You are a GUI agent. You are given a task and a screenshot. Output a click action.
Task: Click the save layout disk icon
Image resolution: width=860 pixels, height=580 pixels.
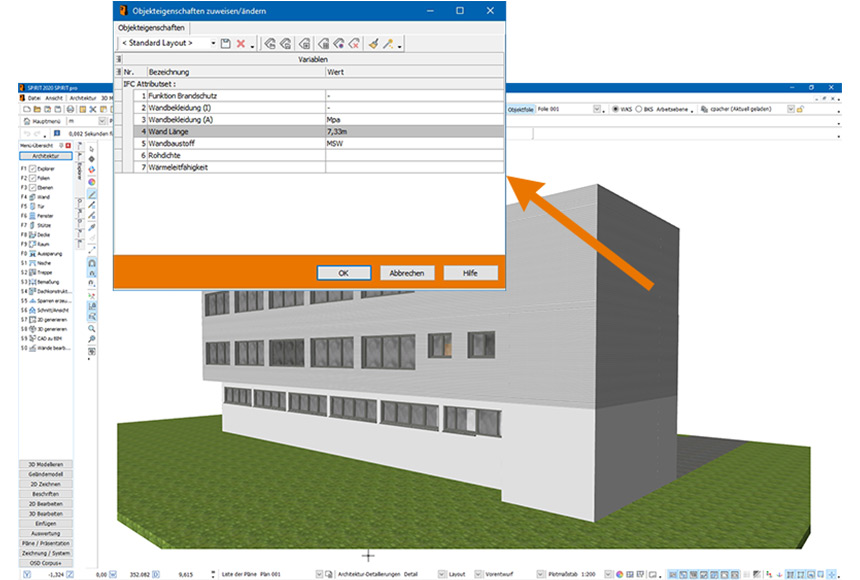pyautogui.click(x=226, y=44)
